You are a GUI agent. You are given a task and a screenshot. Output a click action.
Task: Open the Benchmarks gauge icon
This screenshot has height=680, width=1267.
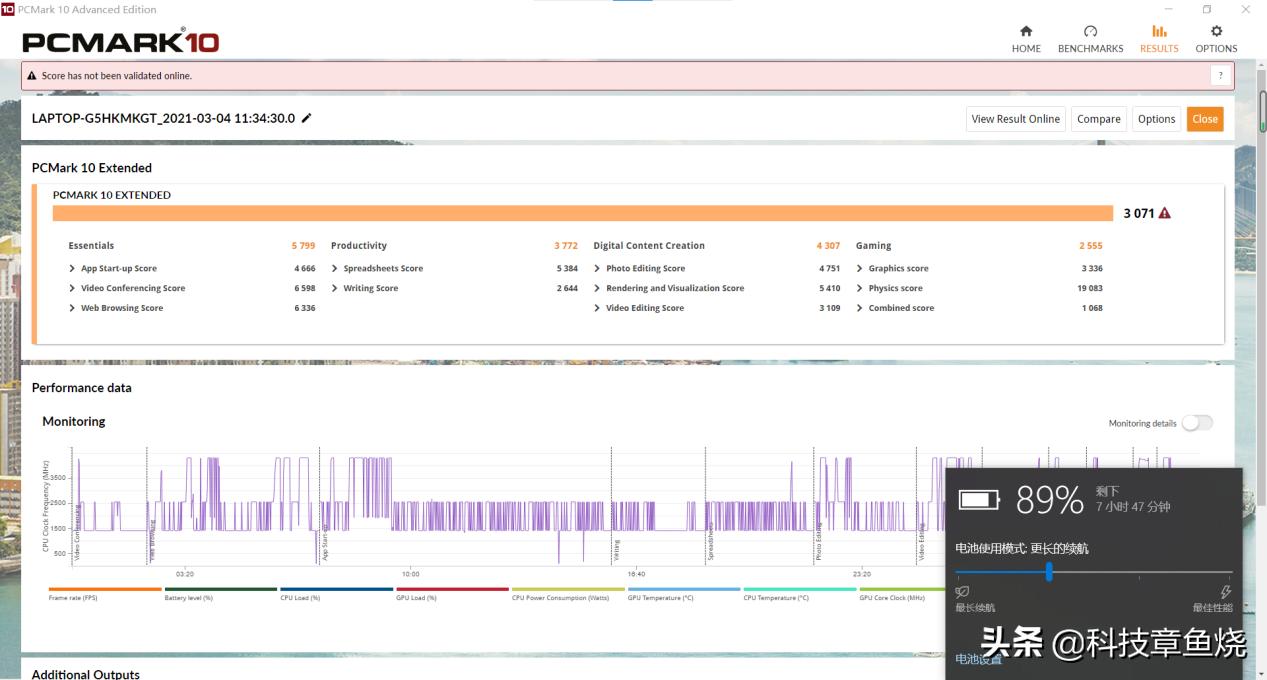[x=1090, y=32]
